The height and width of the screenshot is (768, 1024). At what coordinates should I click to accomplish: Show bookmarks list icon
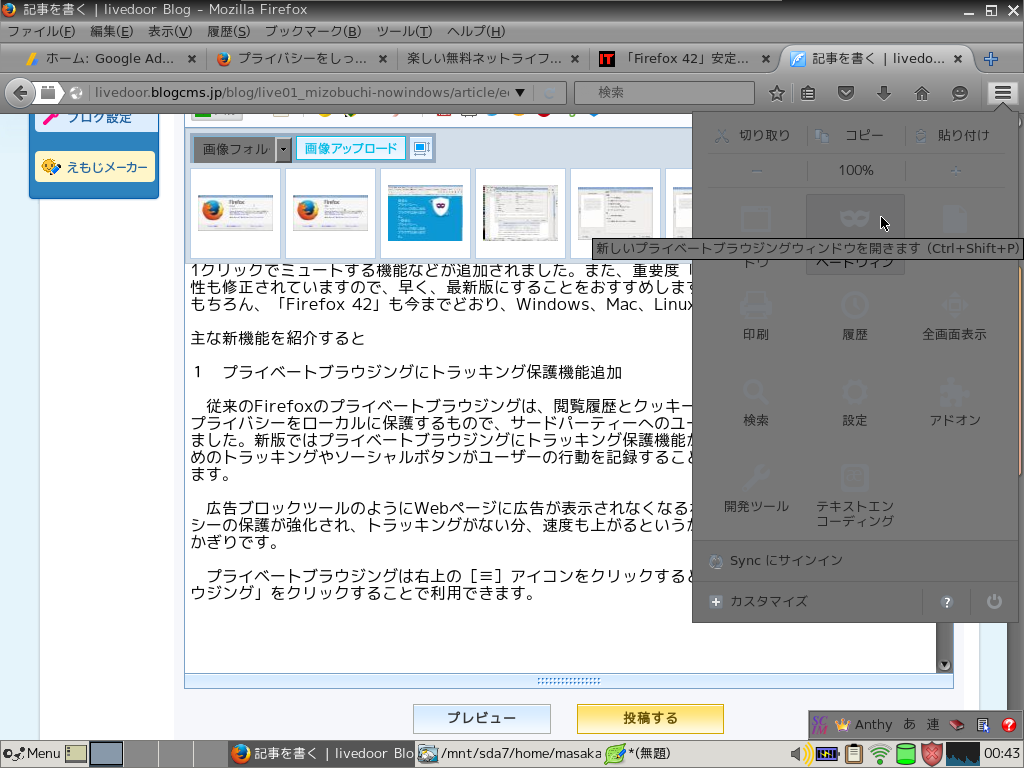tap(808, 93)
